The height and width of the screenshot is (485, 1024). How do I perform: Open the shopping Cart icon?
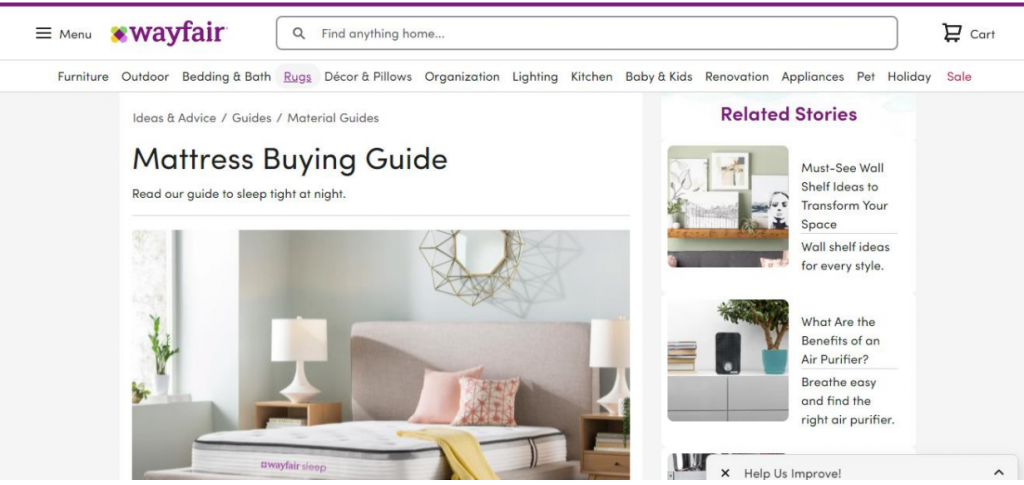[952, 33]
